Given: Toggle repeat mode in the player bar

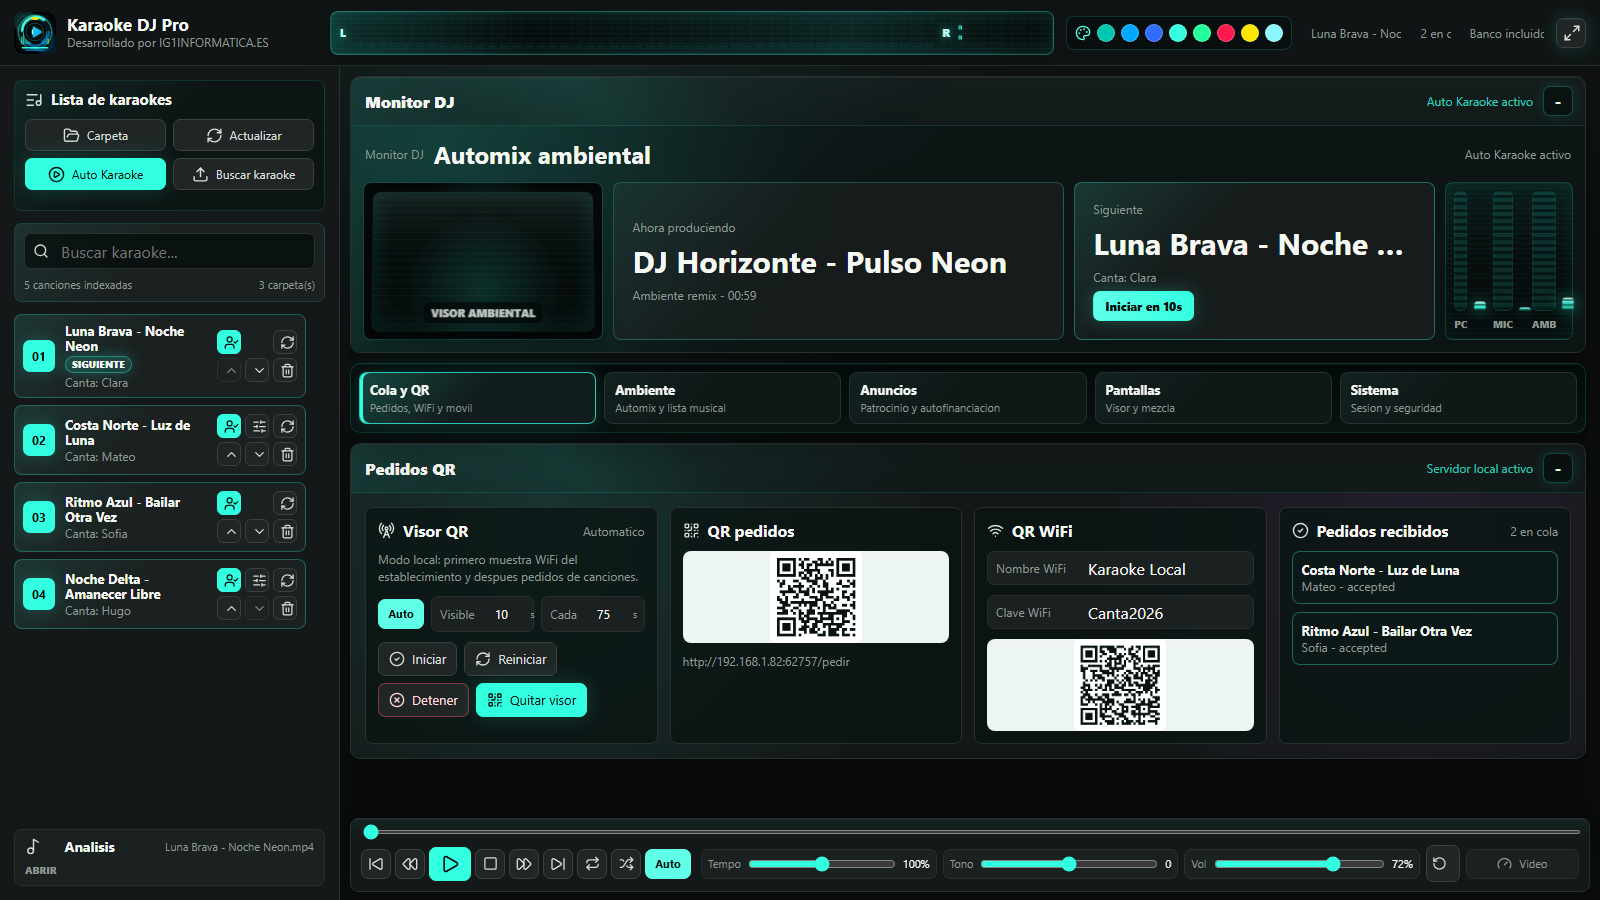Looking at the screenshot, I should (592, 864).
